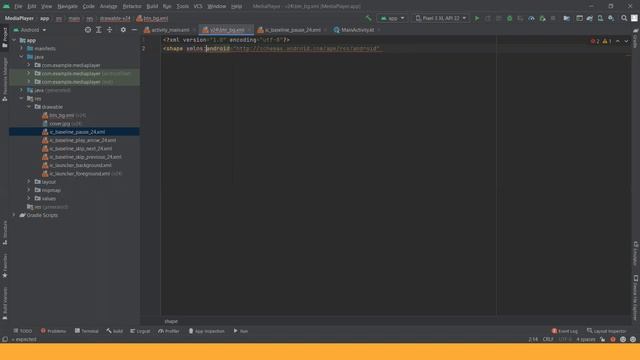Open Emulator tool window on right edge
This screenshot has height=360, width=640.
[636, 253]
